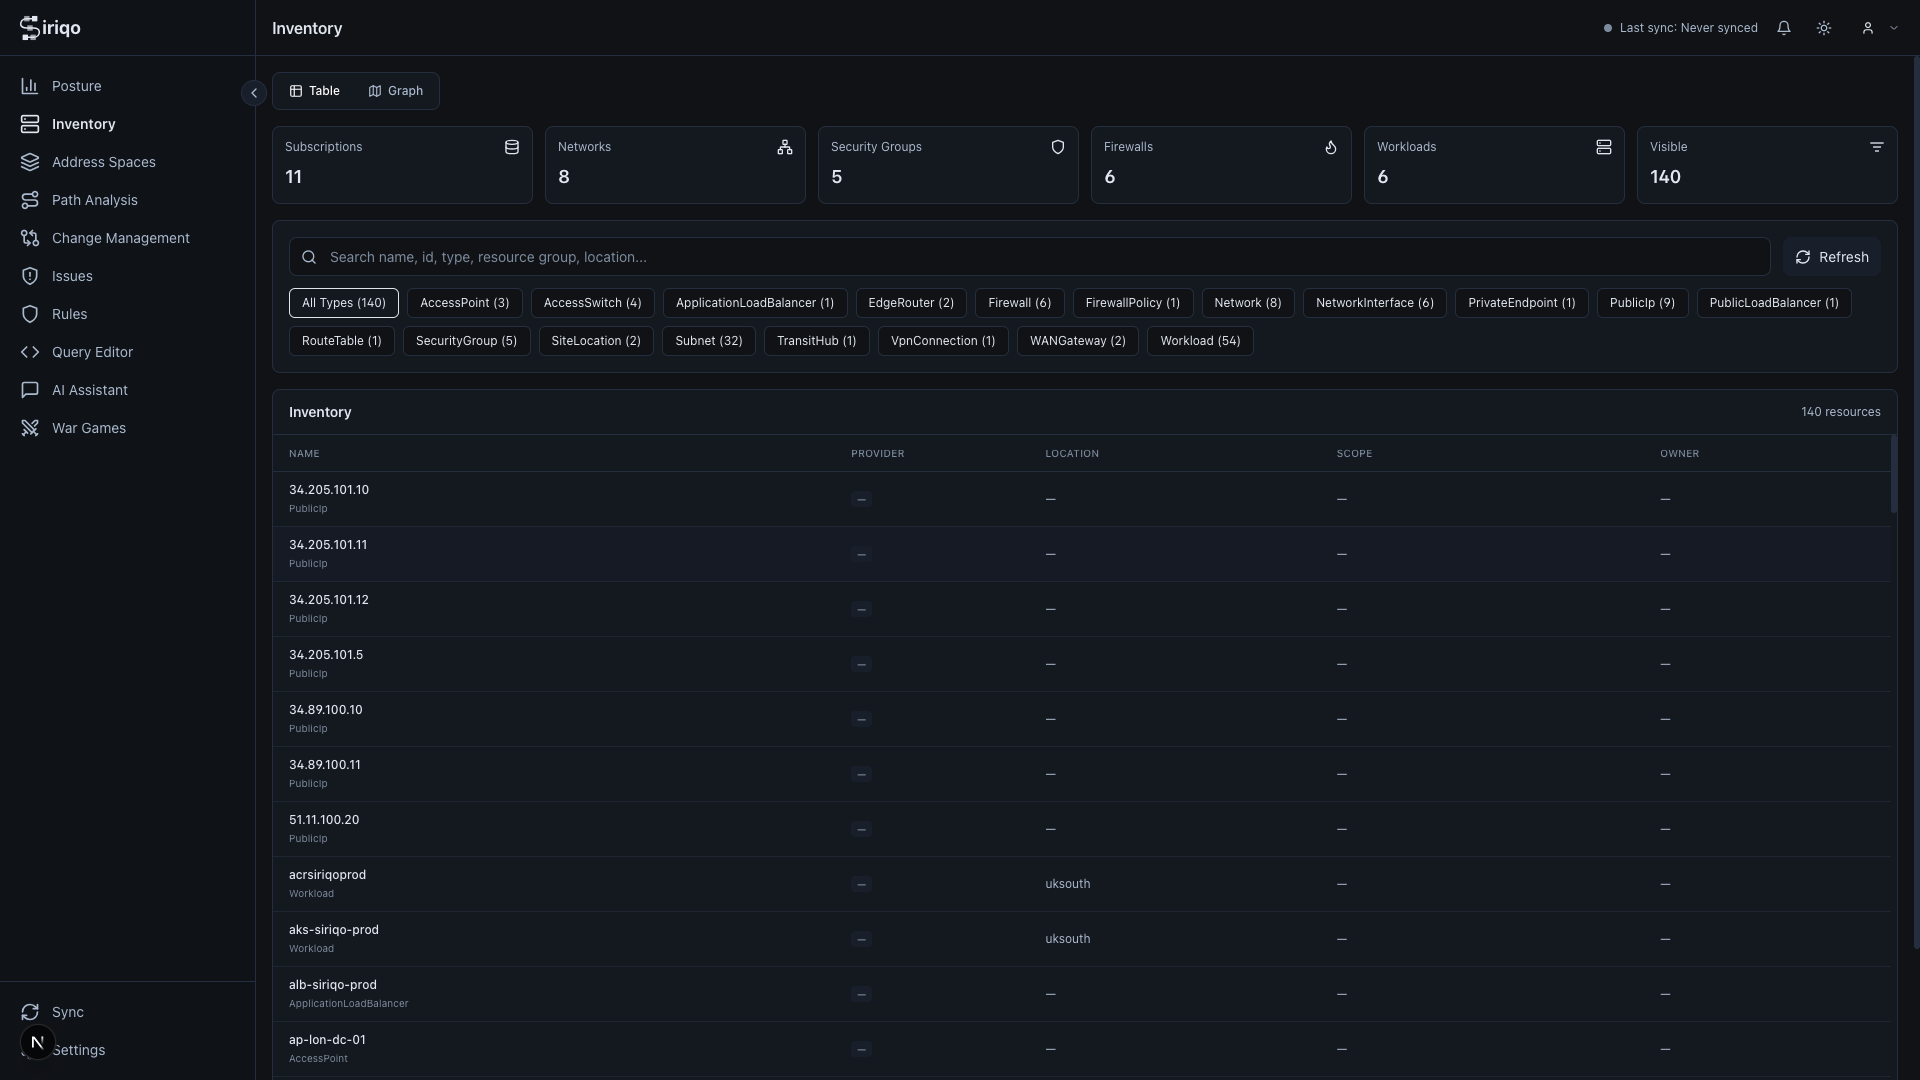The image size is (1920, 1080).
Task: Switch to the Table view tab
Action: coord(313,90)
